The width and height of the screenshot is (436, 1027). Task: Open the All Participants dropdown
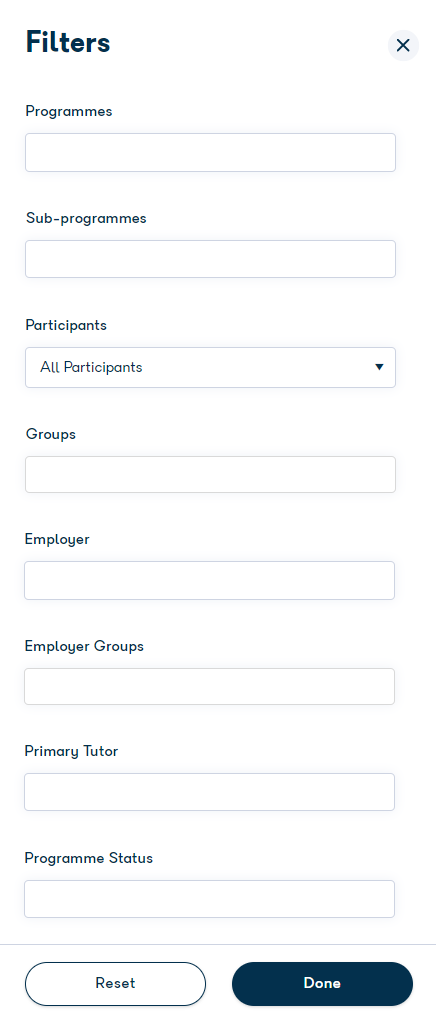(x=210, y=367)
